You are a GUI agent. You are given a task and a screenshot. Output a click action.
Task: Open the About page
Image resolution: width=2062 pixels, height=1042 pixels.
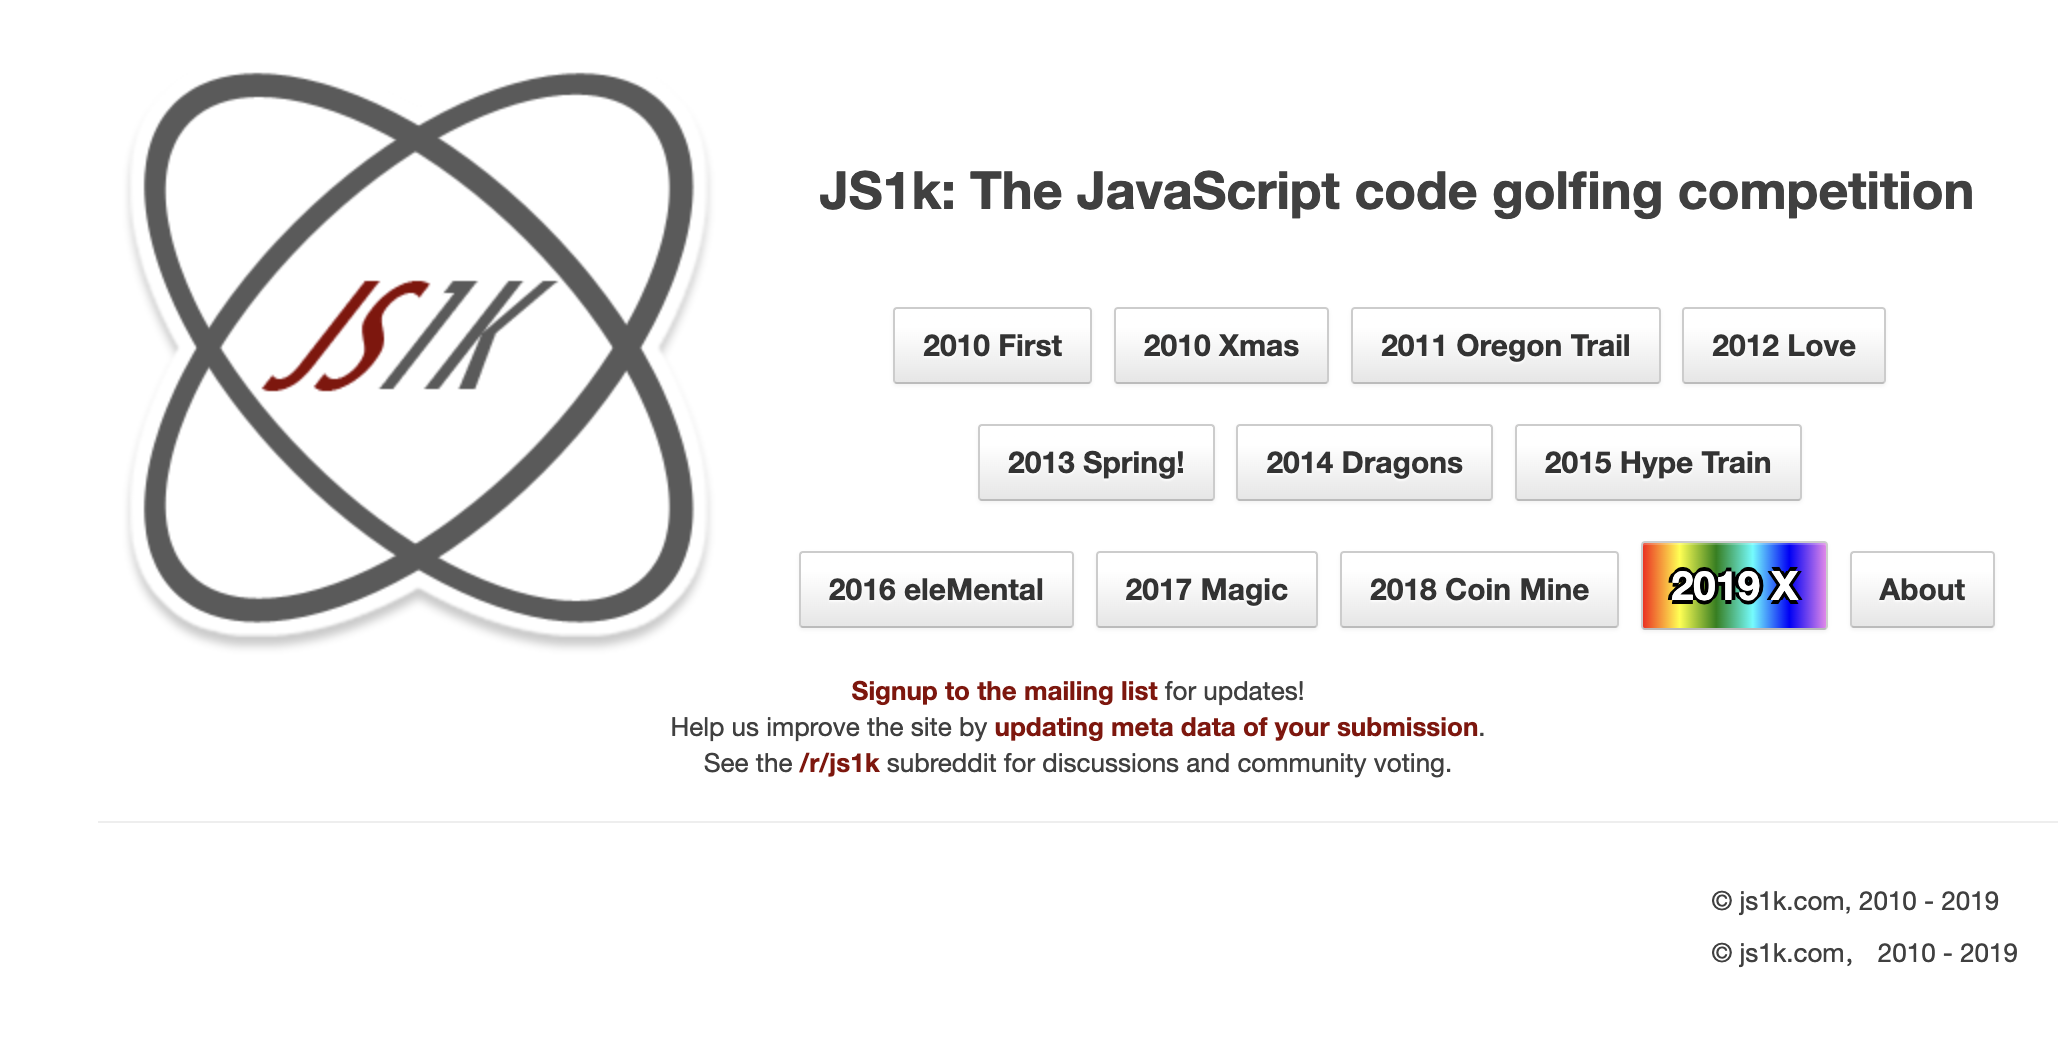[1921, 590]
